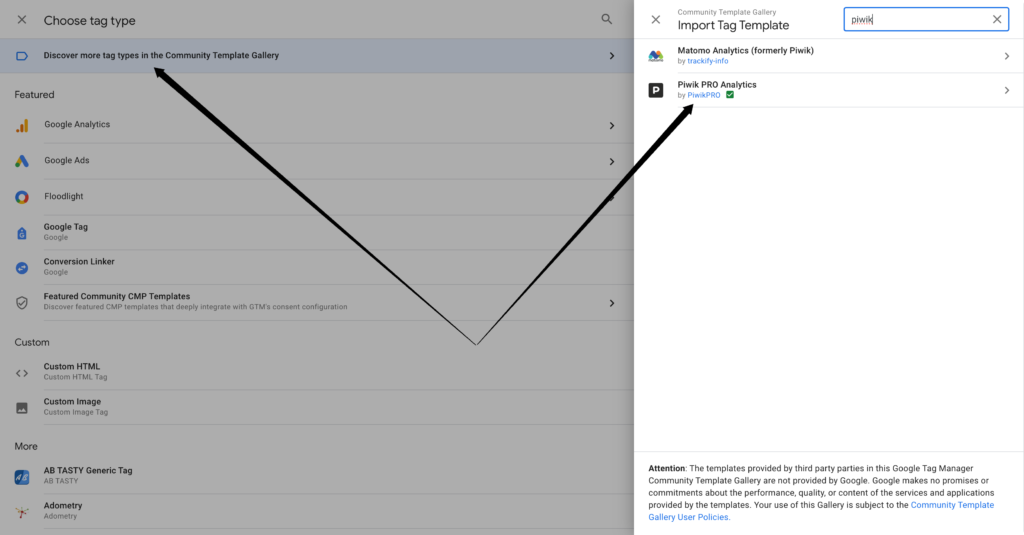Expand the Google Ads chevron arrow
This screenshot has height=535, width=1024.
point(611,161)
